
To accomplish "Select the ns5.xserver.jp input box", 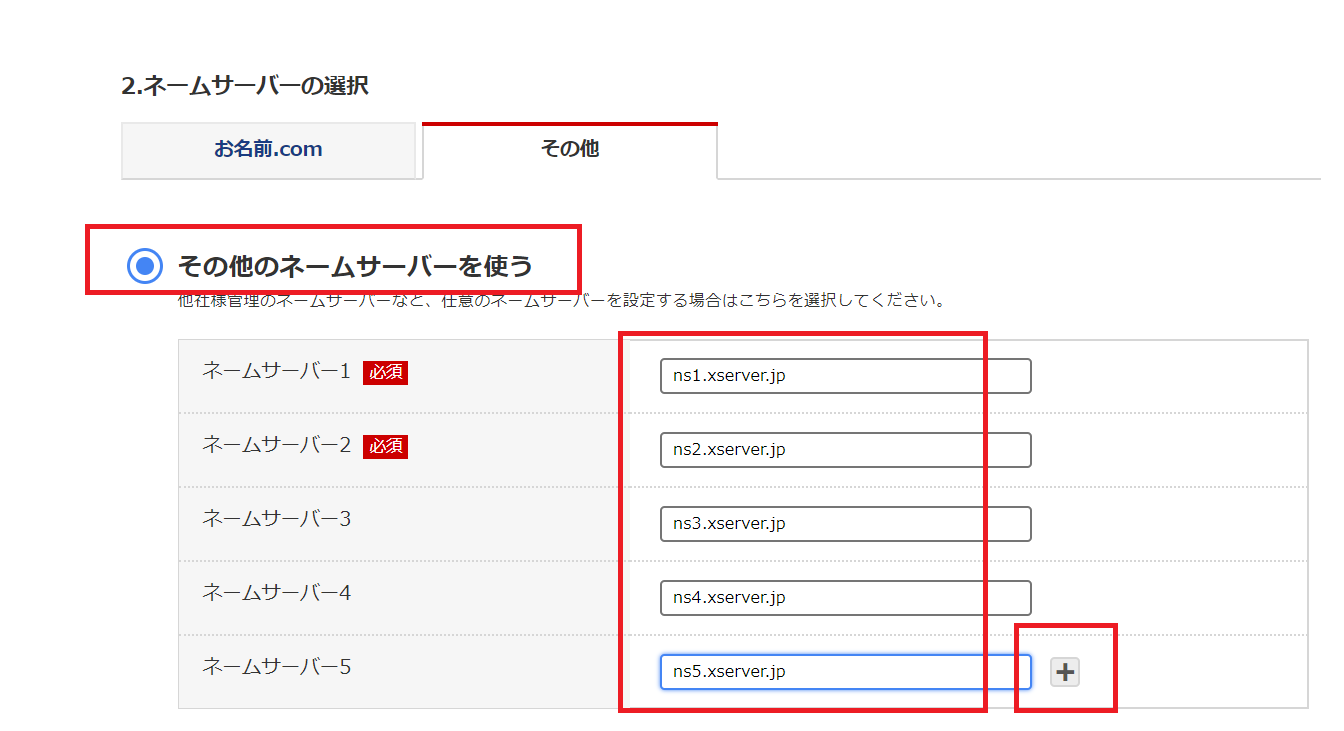I will tap(845, 672).
